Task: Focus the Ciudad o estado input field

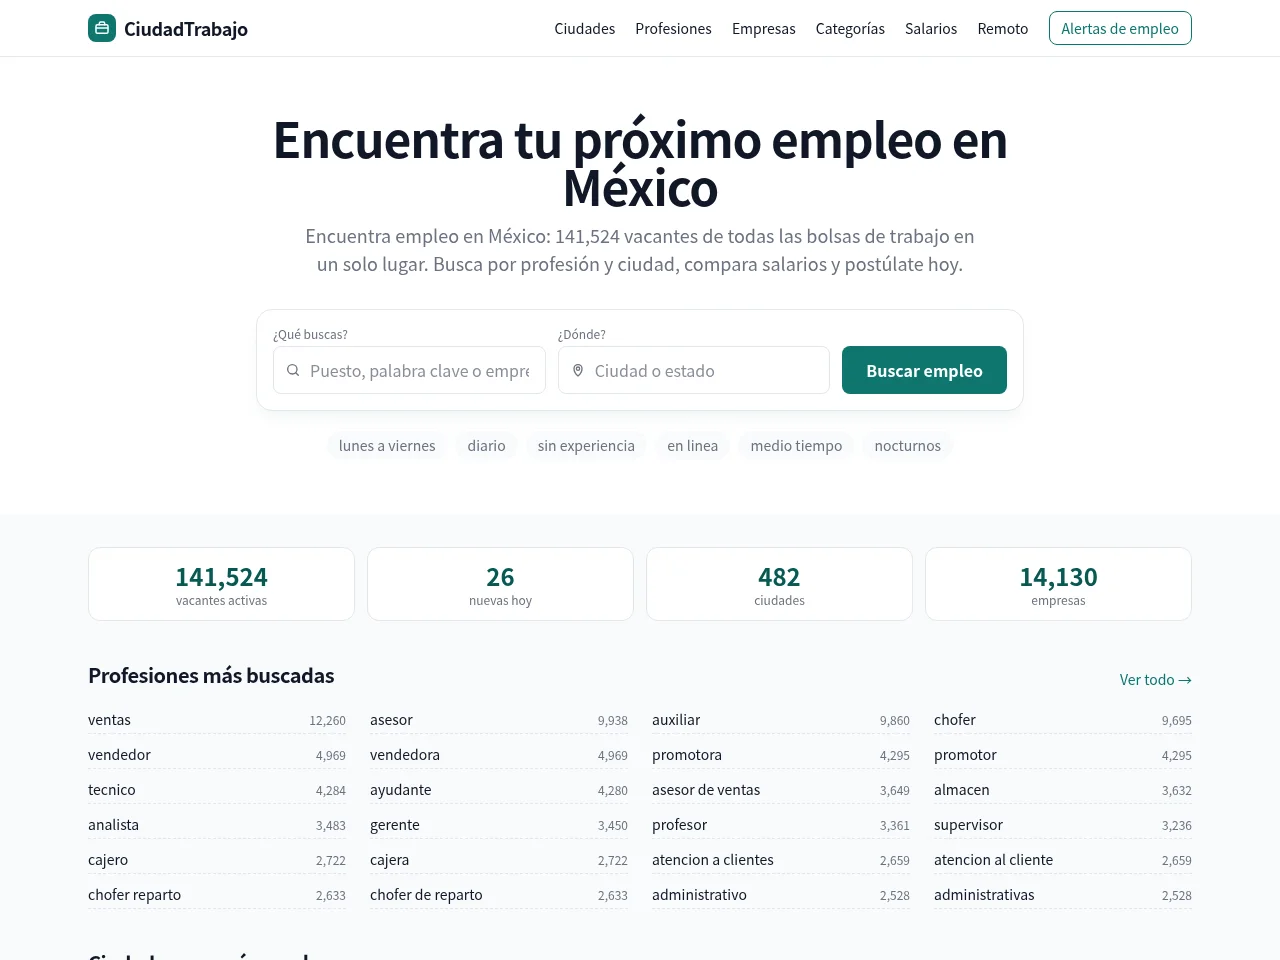Action: (694, 370)
